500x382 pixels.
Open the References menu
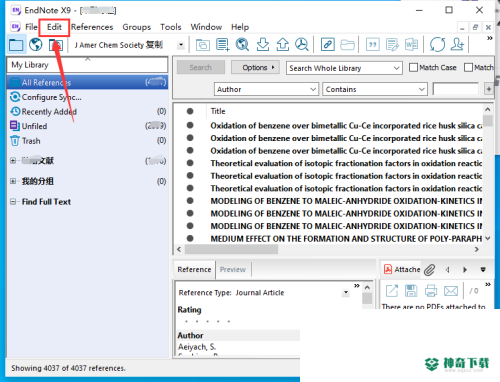[x=92, y=27]
